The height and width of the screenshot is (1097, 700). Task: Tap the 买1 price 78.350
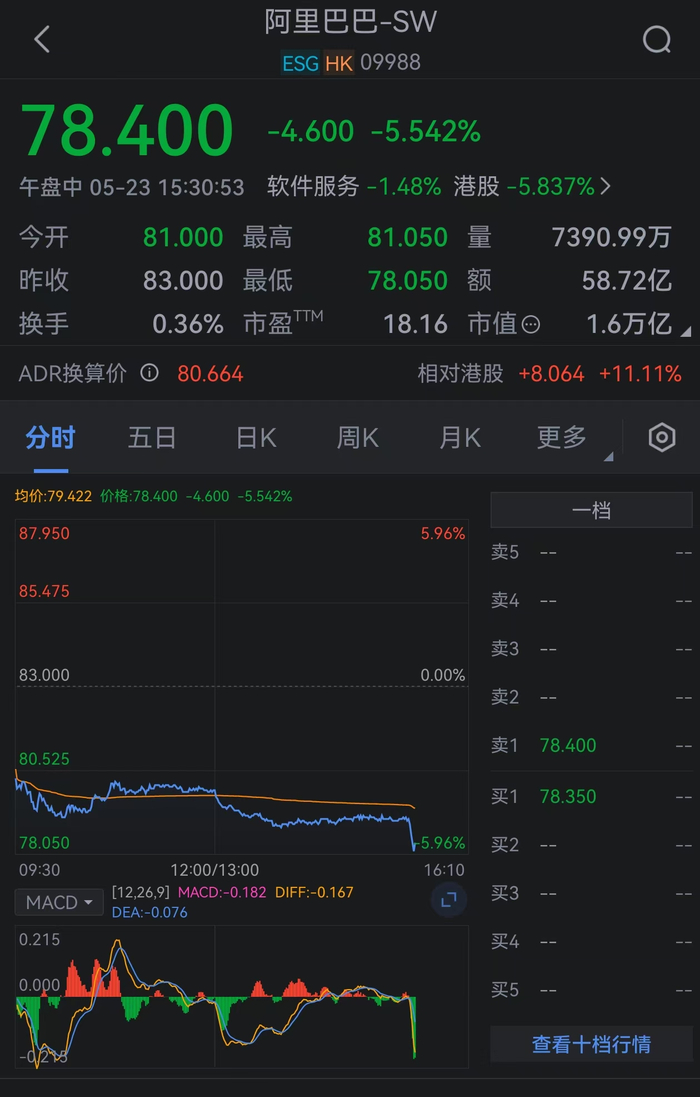568,796
